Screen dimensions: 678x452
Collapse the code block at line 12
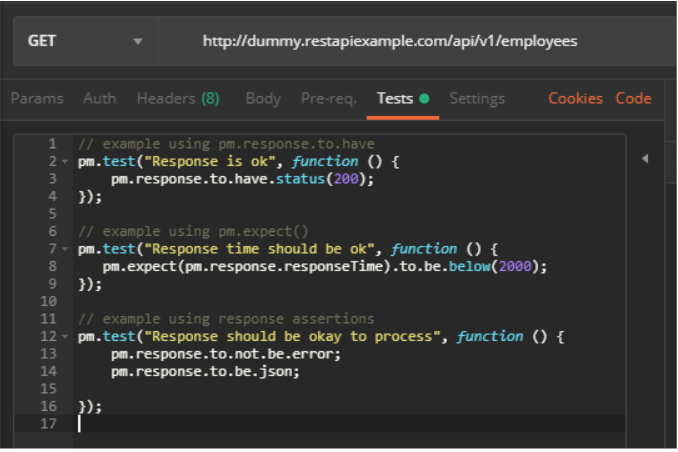coord(65,337)
